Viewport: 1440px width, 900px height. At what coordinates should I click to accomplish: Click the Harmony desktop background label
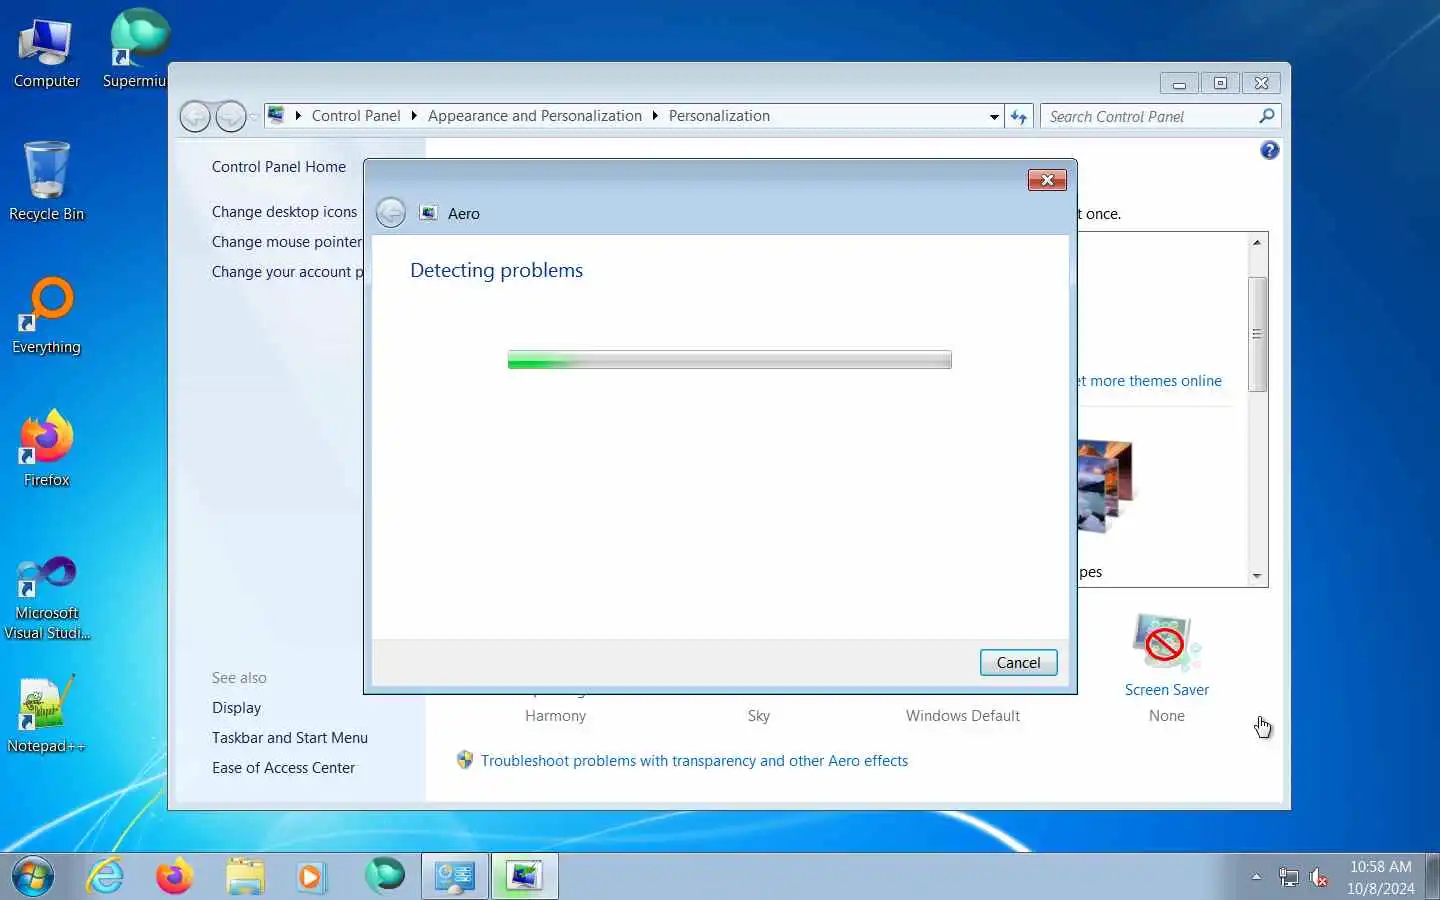click(555, 716)
